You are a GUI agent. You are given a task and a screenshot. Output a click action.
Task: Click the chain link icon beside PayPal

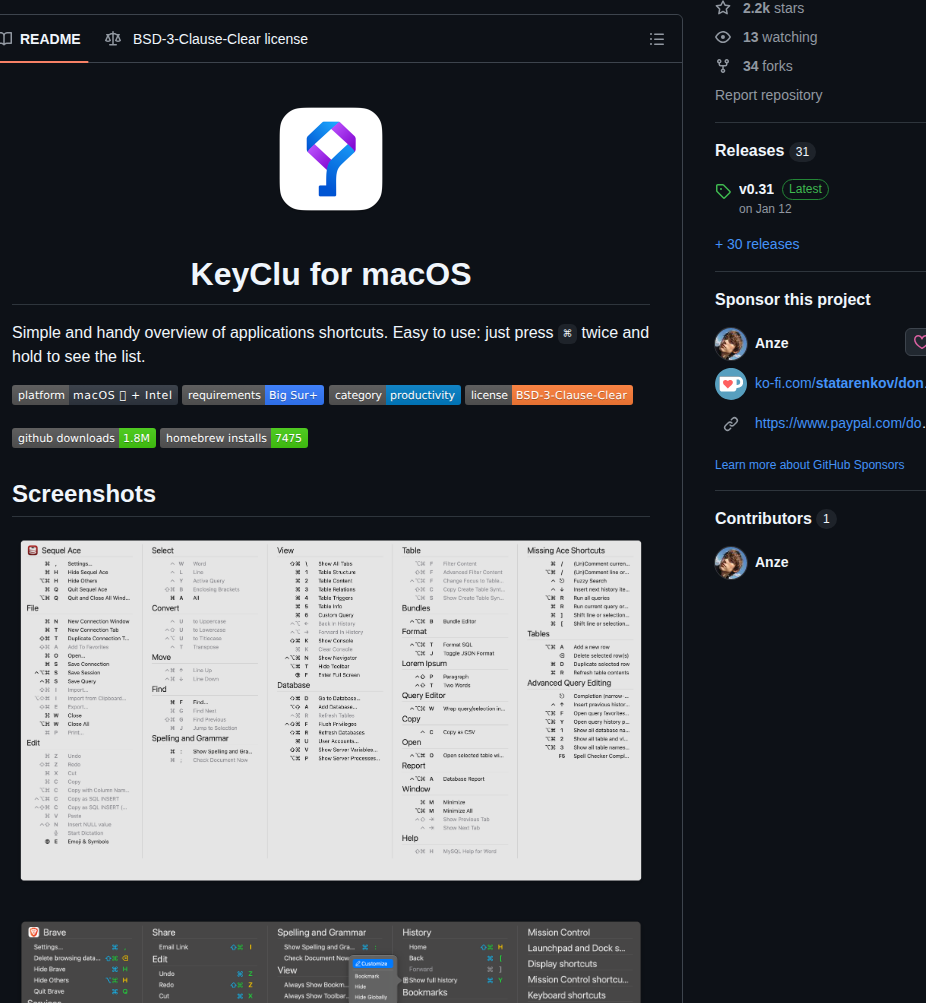click(x=730, y=423)
